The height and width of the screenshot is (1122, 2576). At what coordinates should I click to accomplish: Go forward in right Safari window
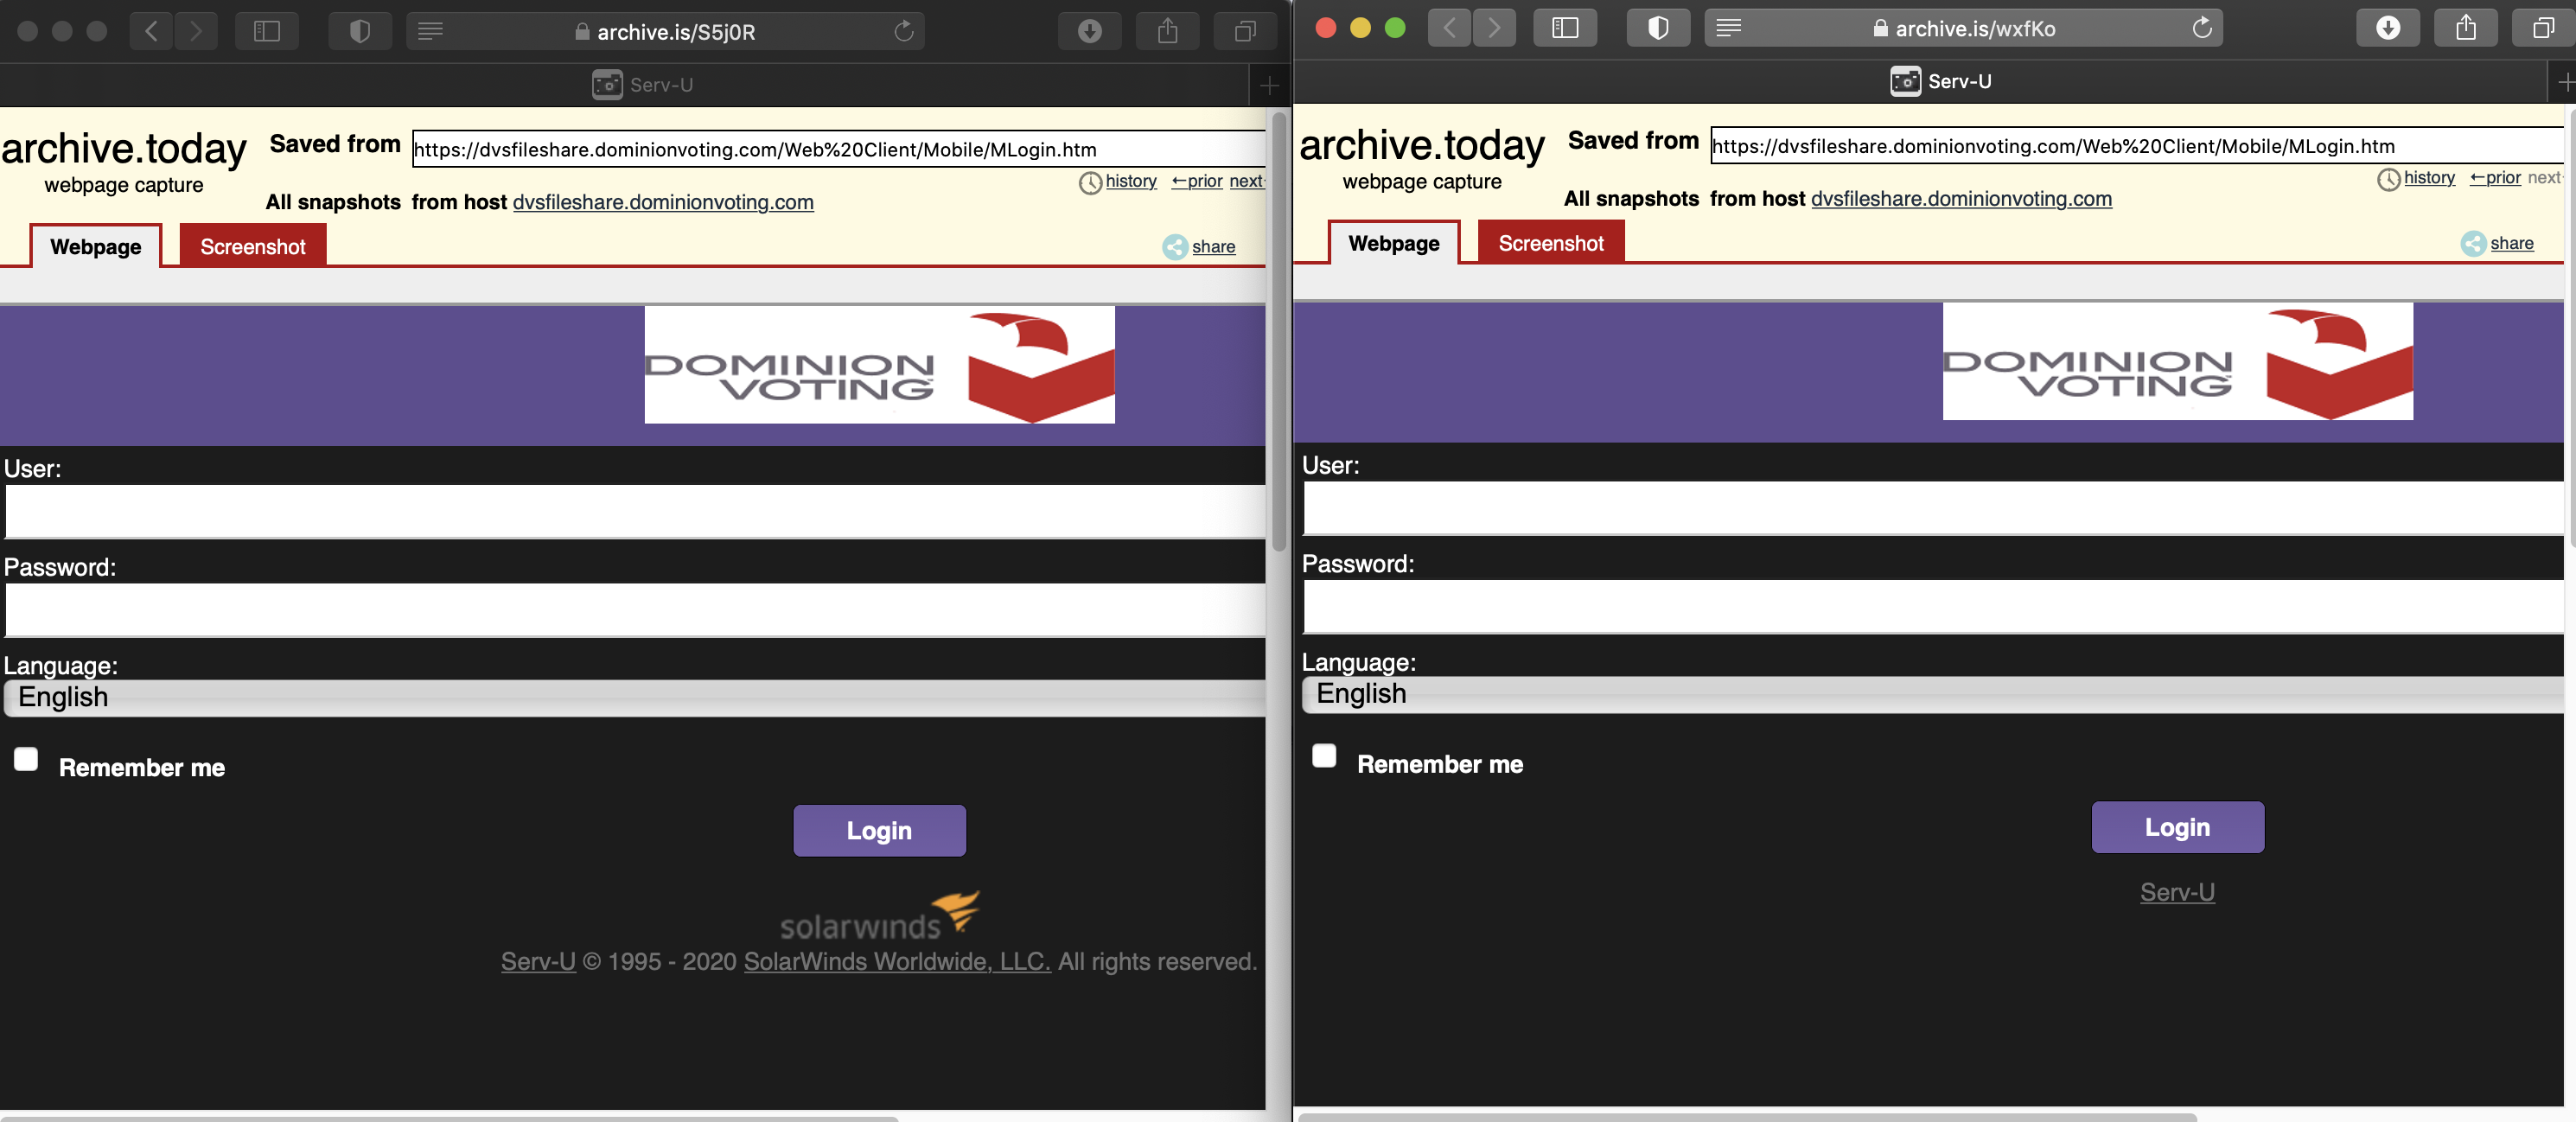[x=1494, y=28]
